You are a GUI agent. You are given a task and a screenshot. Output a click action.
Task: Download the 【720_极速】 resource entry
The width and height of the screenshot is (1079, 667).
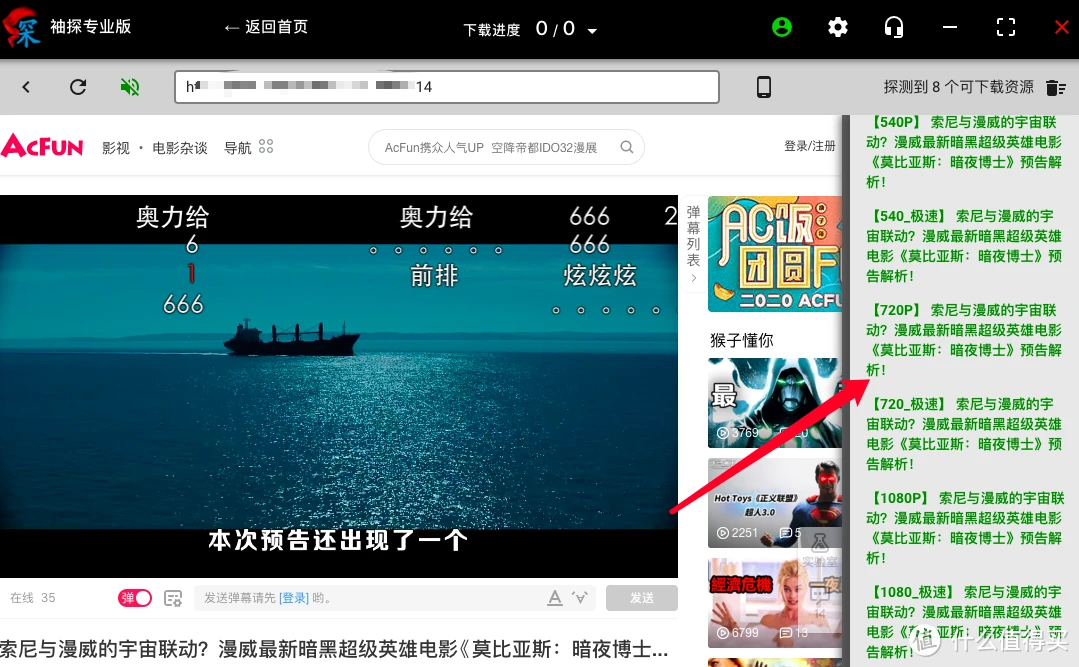pos(963,434)
